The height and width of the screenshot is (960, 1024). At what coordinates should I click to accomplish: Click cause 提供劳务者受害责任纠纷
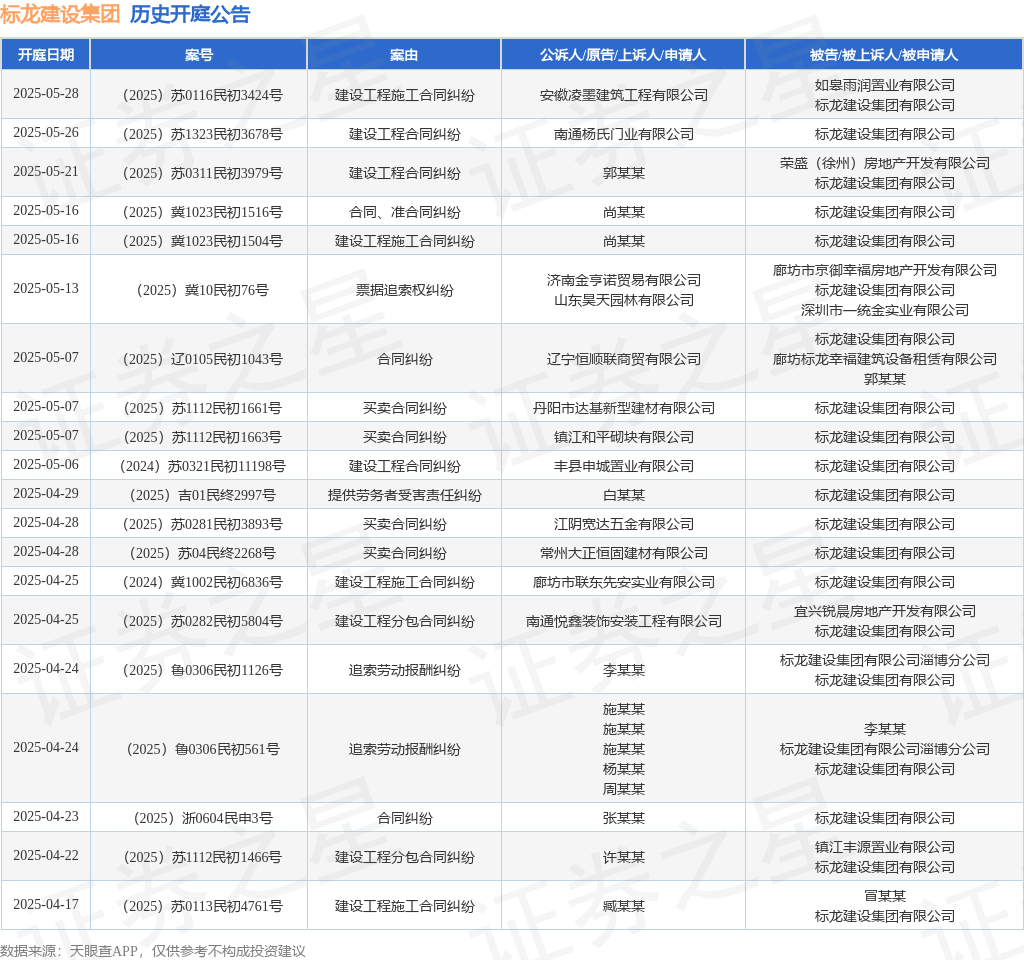pyautogui.click(x=404, y=496)
